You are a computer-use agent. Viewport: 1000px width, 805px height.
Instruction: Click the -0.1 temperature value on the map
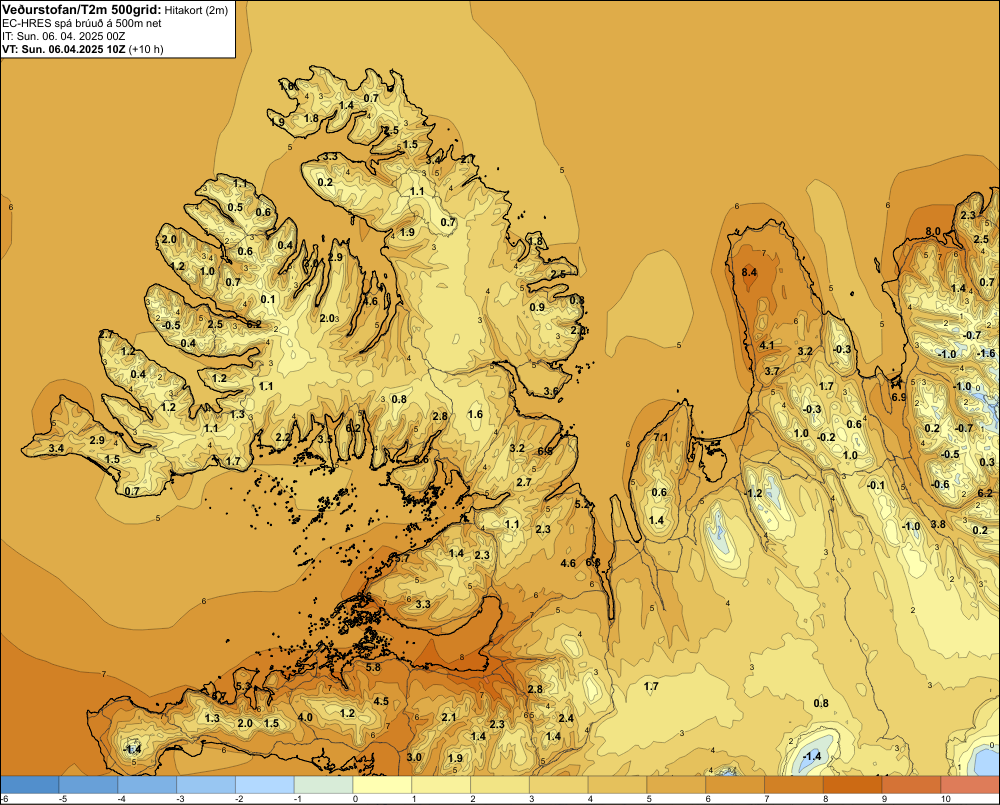876,485
